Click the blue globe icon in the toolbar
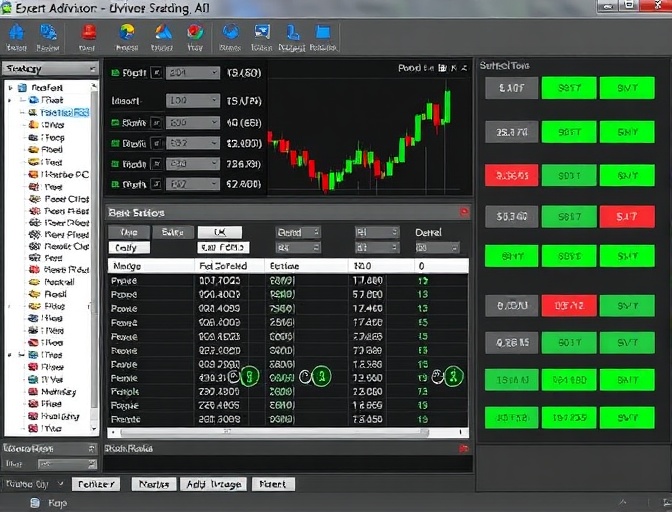The width and height of the screenshot is (672, 512). click(230, 34)
